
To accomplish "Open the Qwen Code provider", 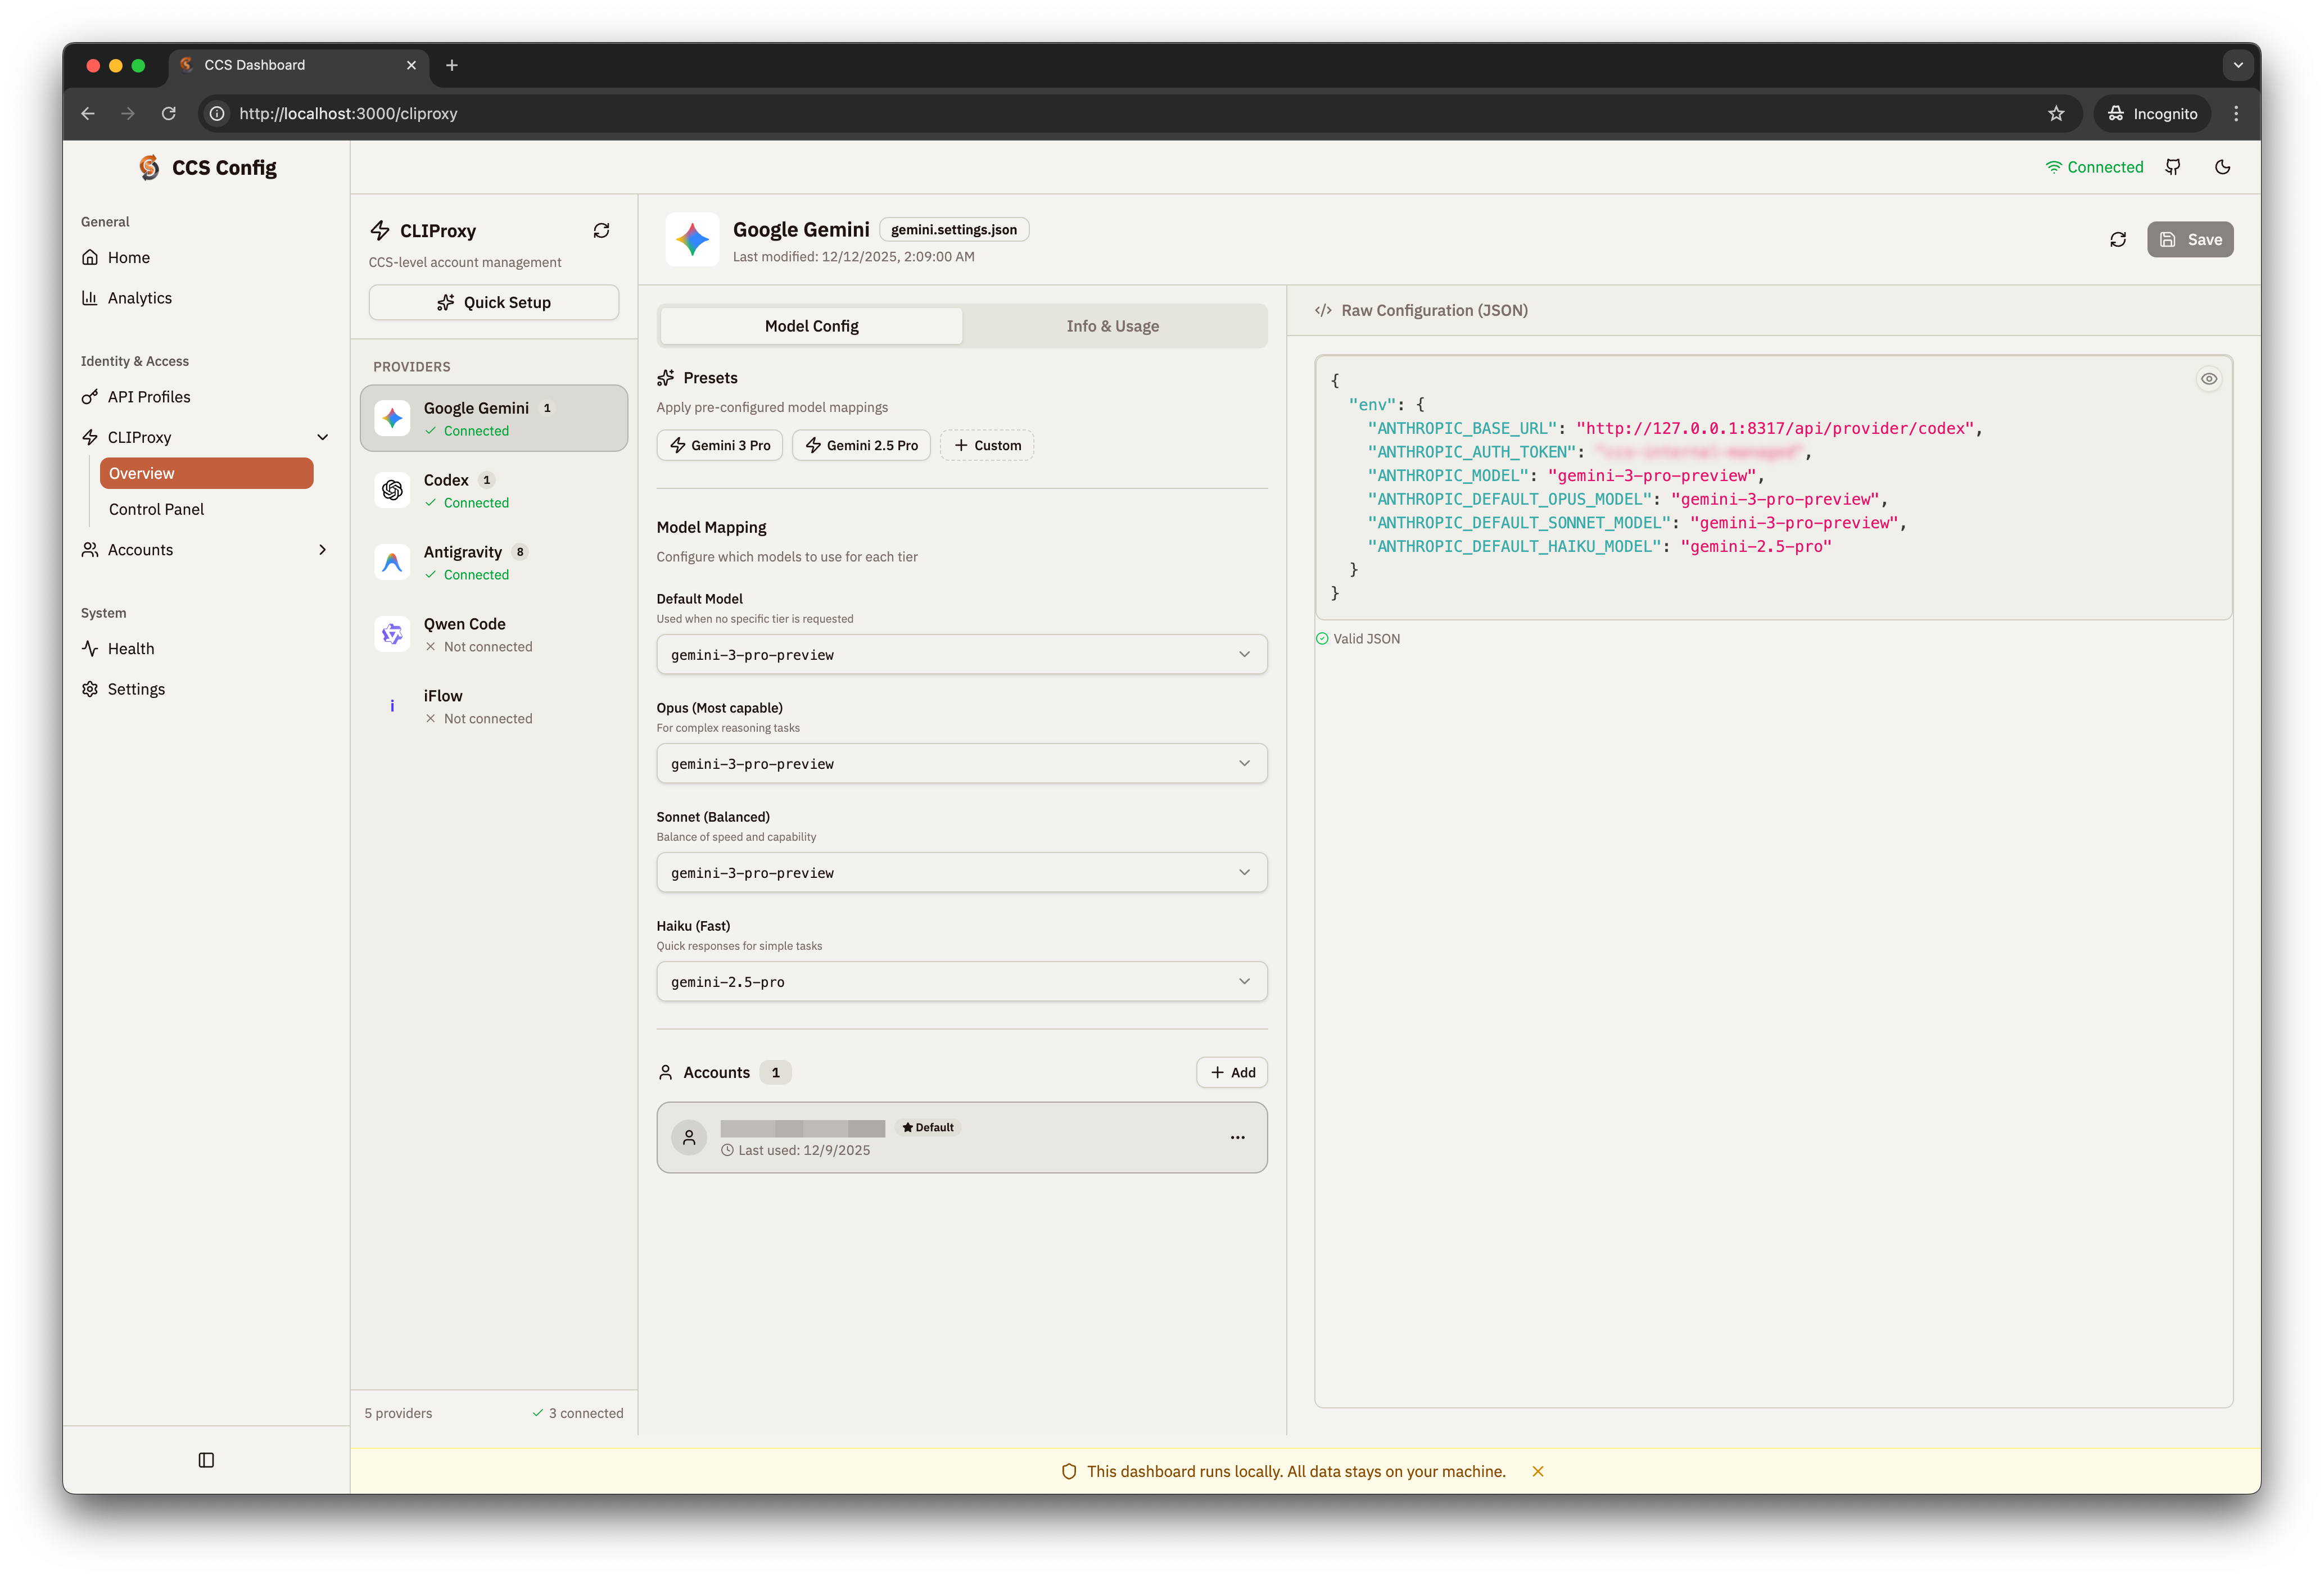I will pos(392,634).
